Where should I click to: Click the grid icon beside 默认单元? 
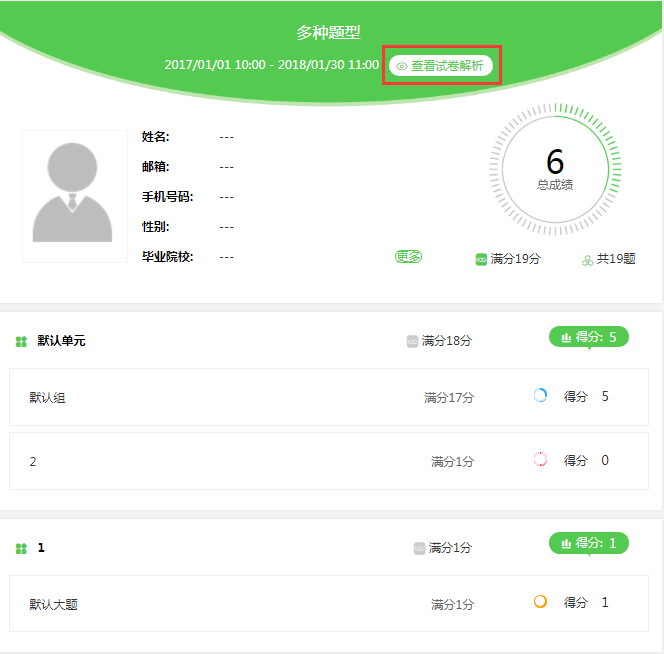pyautogui.click(x=21, y=341)
